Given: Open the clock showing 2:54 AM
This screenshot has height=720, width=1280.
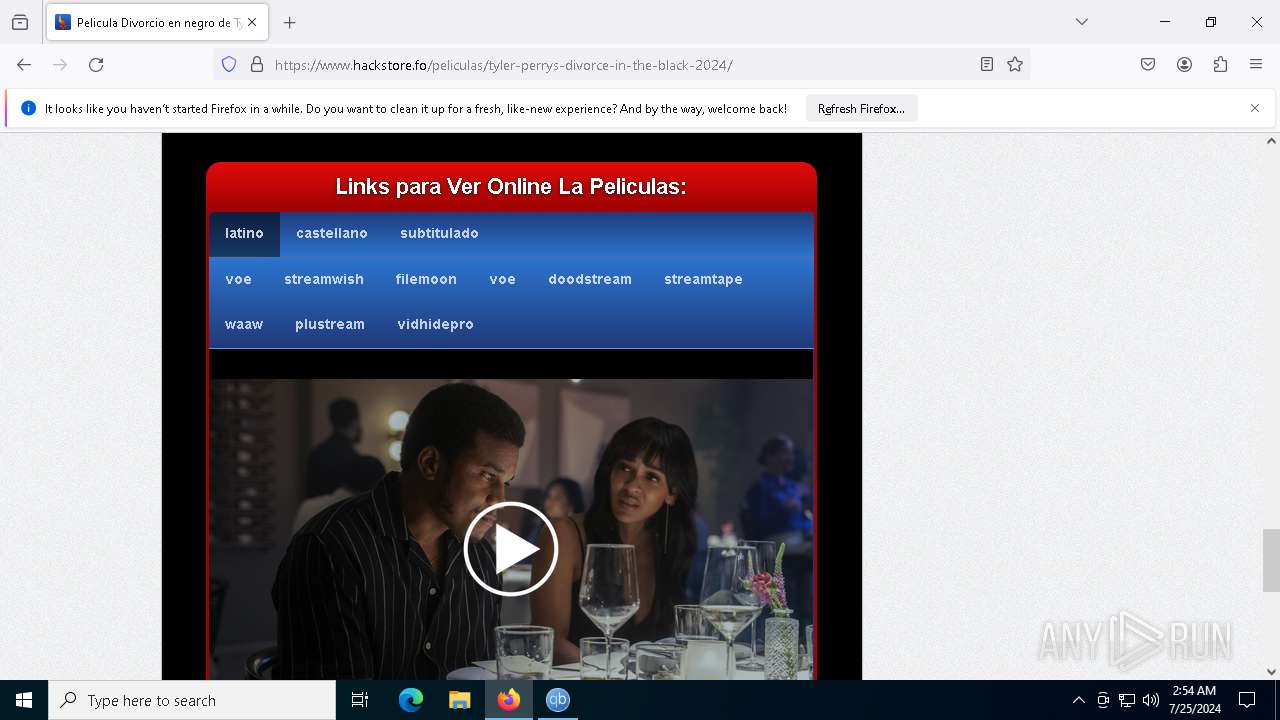Looking at the screenshot, I should (x=1194, y=700).
